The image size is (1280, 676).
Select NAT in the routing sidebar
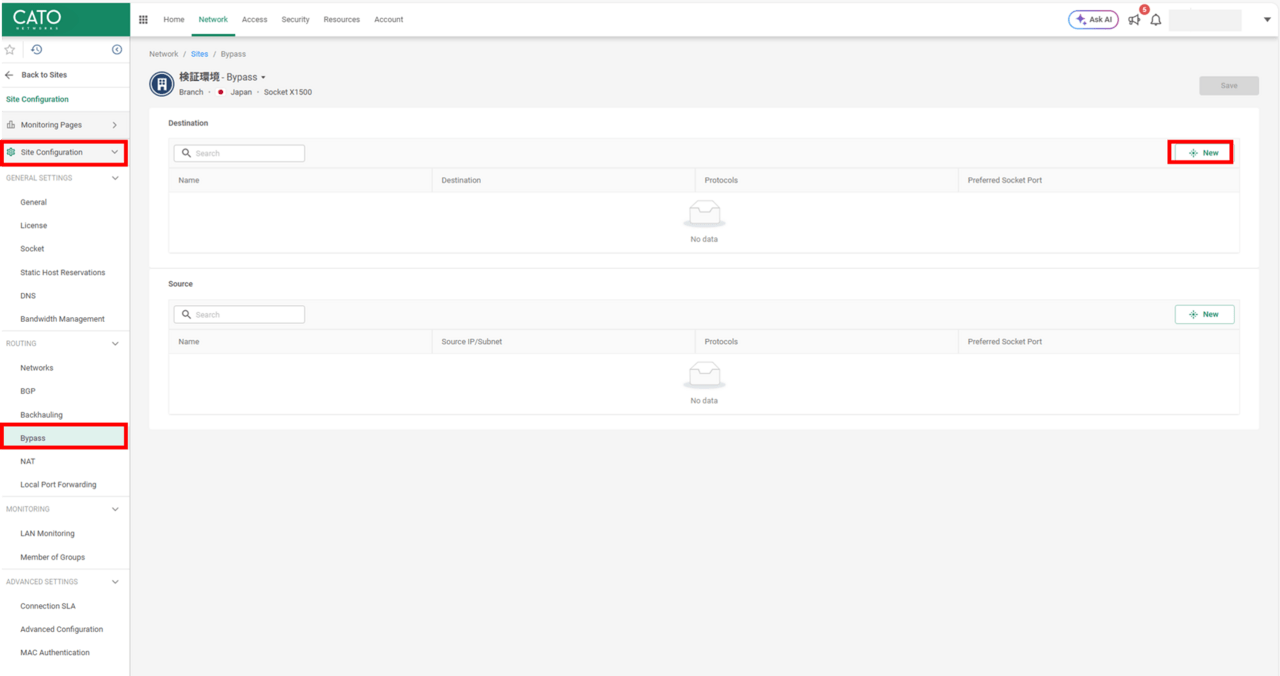tap(28, 461)
